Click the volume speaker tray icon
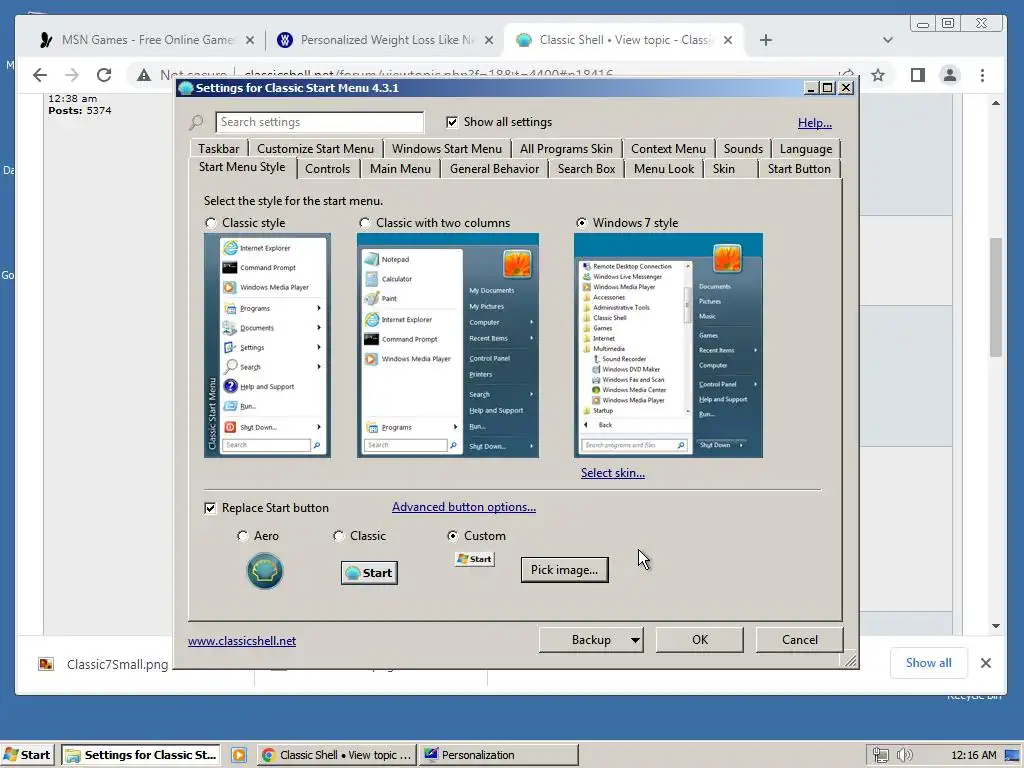 pyautogui.click(x=904, y=755)
